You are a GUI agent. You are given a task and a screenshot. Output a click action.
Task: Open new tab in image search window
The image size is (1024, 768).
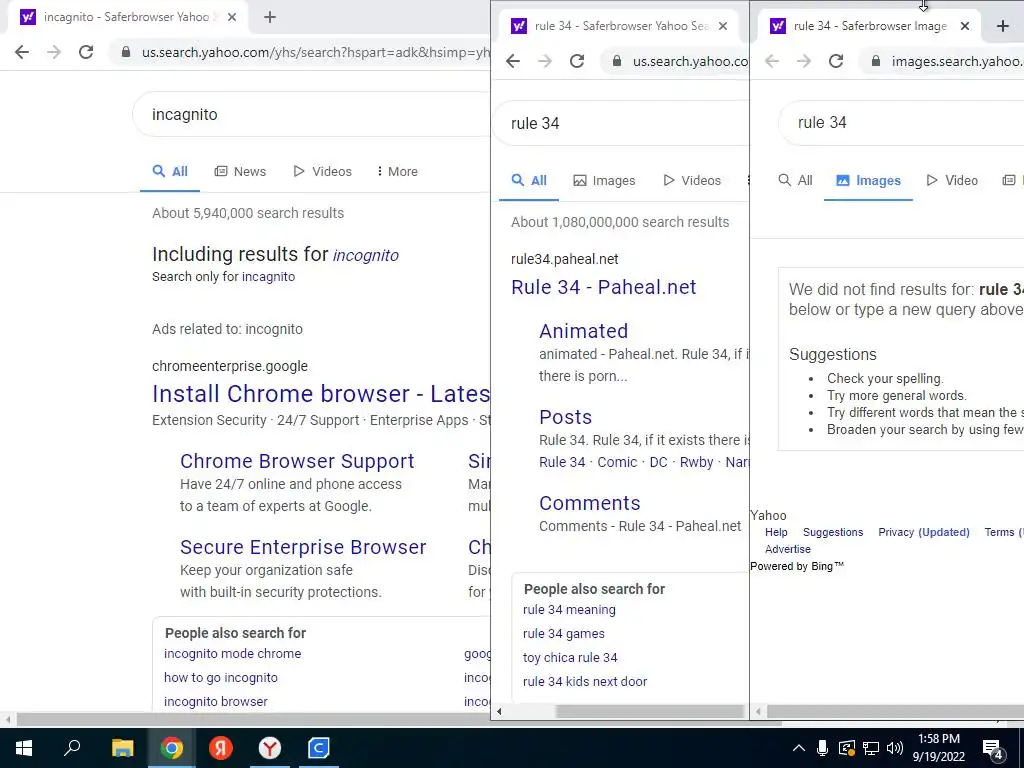(1003, 26)
